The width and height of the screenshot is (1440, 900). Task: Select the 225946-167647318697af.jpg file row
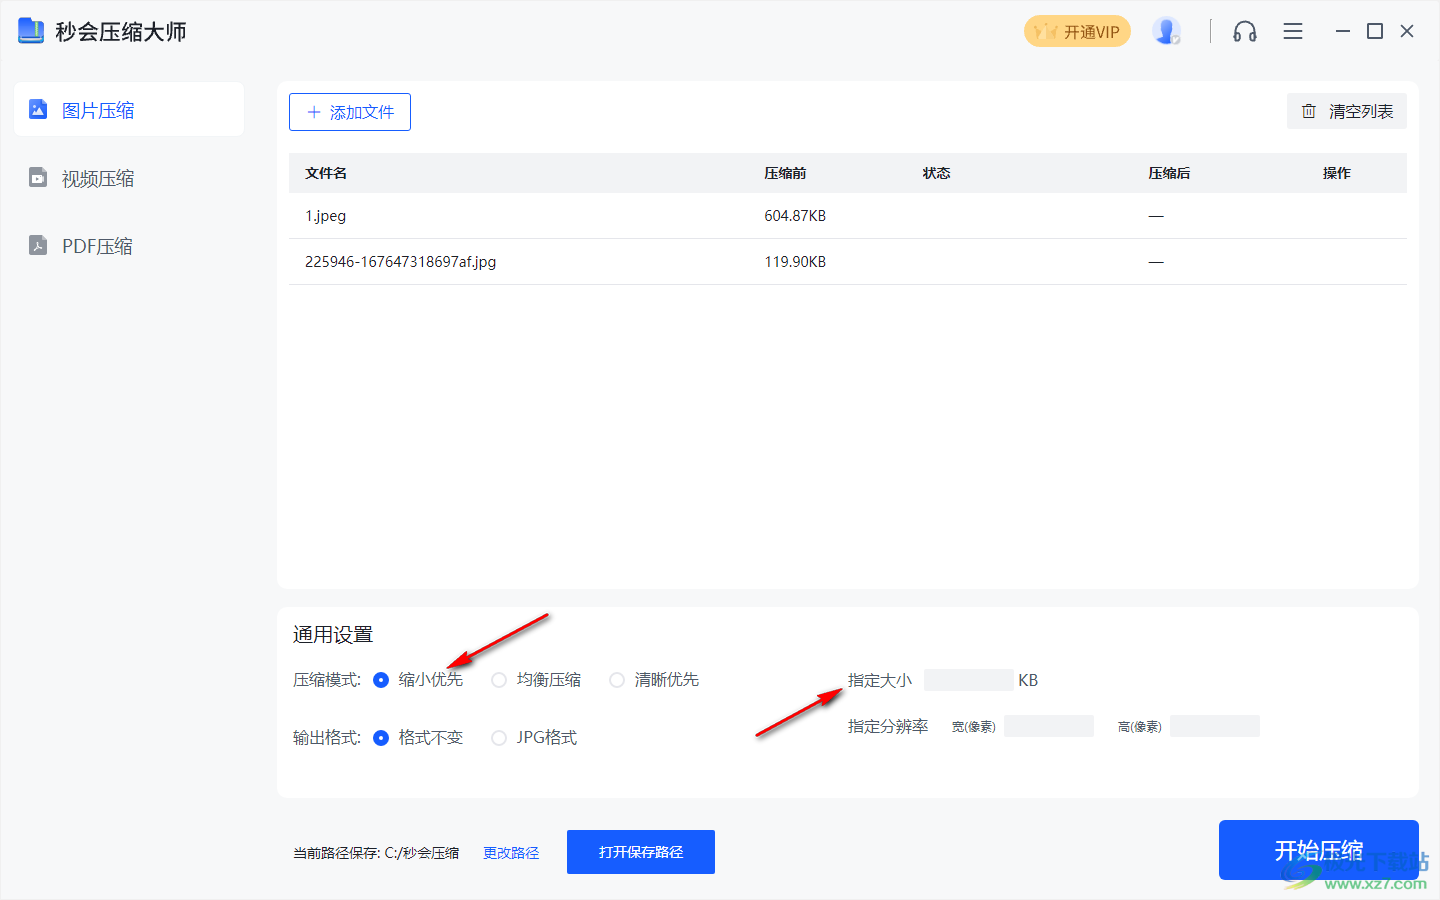[848, 262]
